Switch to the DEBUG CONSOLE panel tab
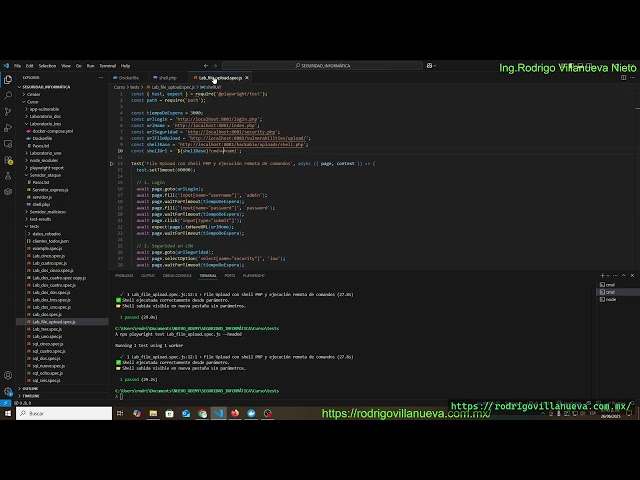The image size is (640, 480). [x=177, y=276]
